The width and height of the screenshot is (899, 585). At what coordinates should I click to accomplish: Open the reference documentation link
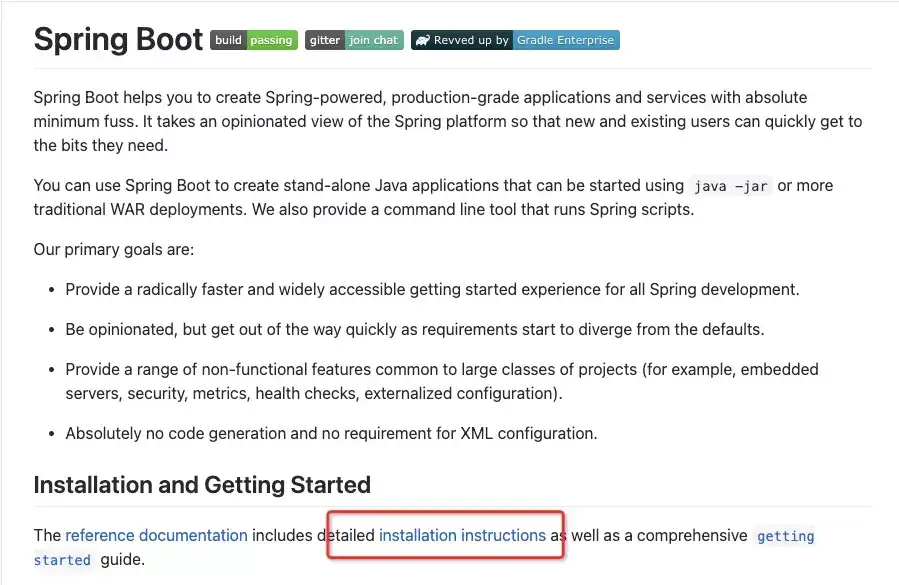pos(157,535)
